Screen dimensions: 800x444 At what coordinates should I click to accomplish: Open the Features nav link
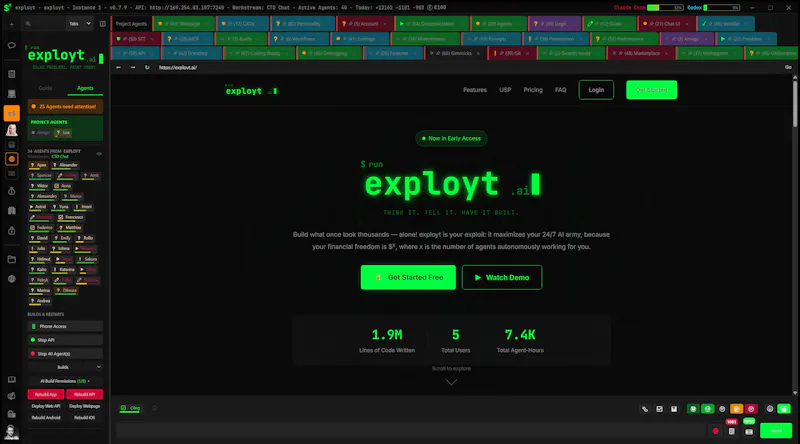coord(474,90)
